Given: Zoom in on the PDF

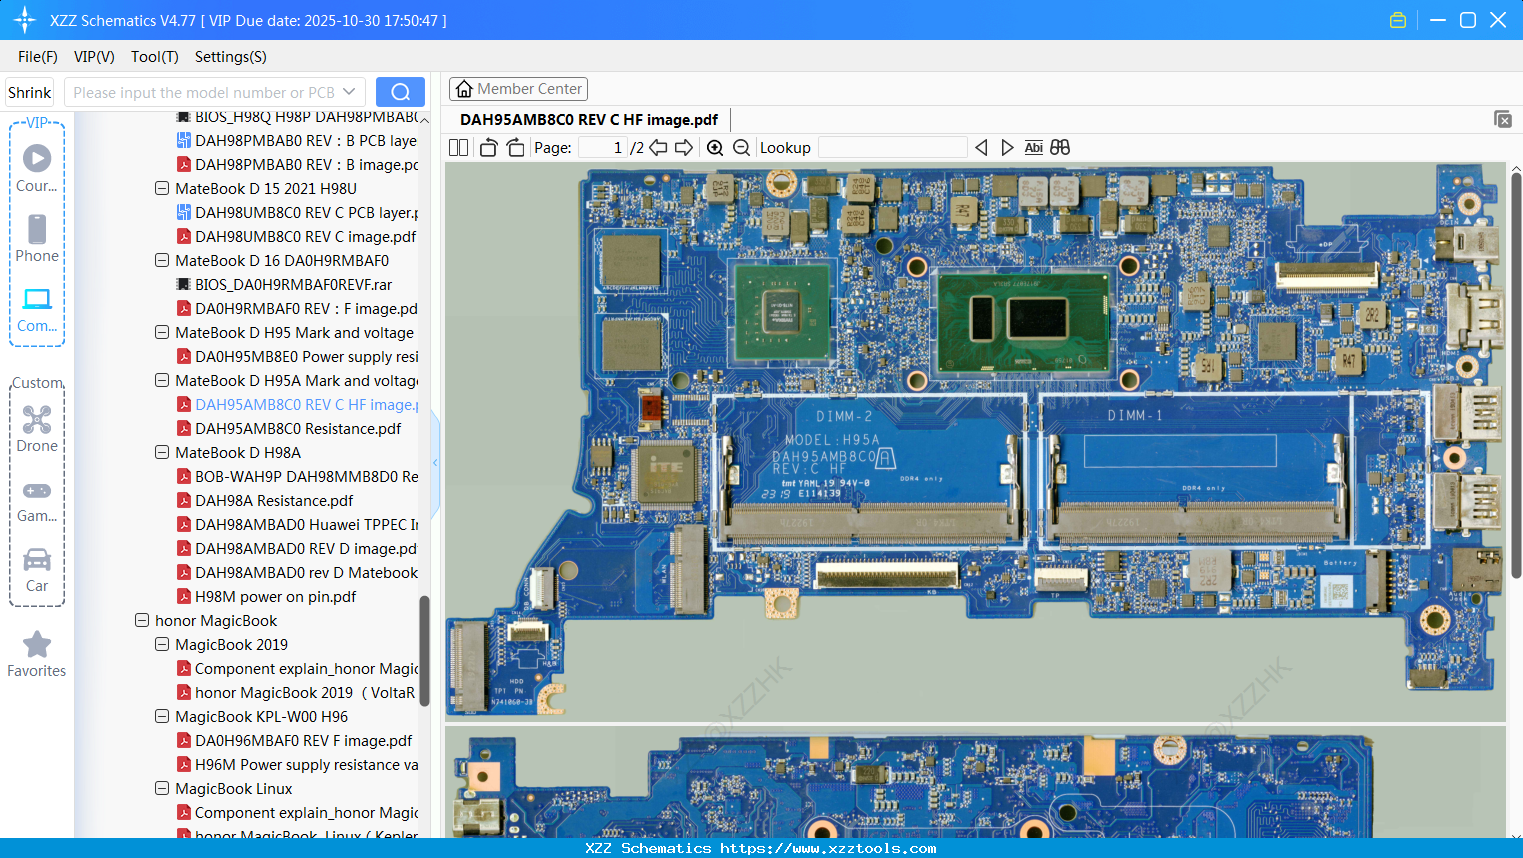Looking at the screenshot, I should point(715,147).
